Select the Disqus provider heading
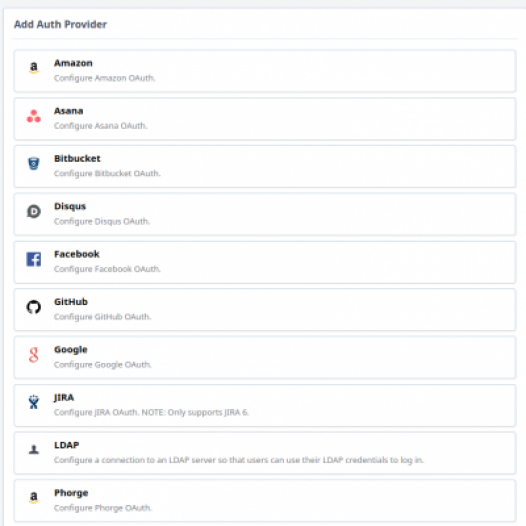Viewport: 526px width, 526px height. (70, 206)
